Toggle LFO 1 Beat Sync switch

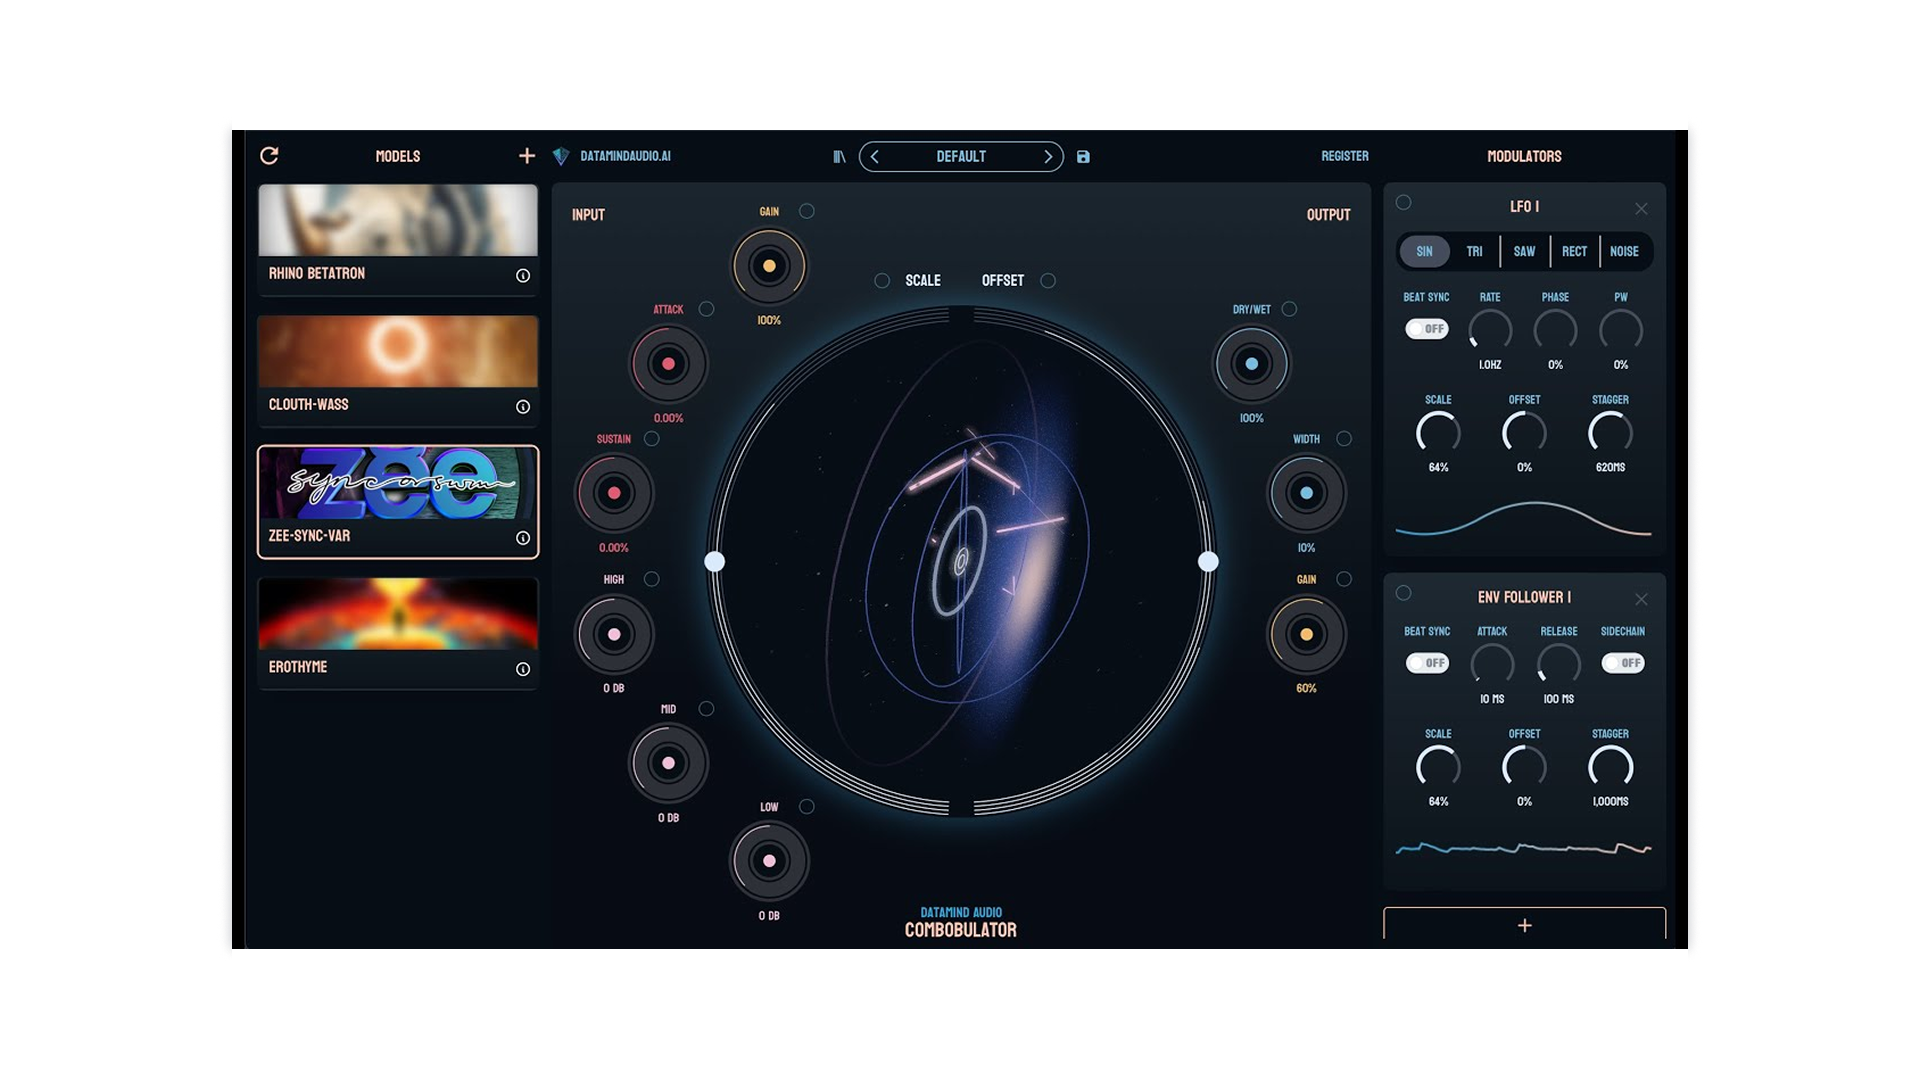click(x=1426, y=329)
